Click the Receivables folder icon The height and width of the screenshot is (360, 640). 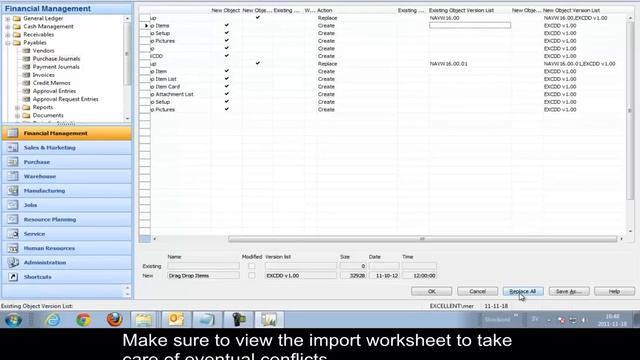click(17, 35)
